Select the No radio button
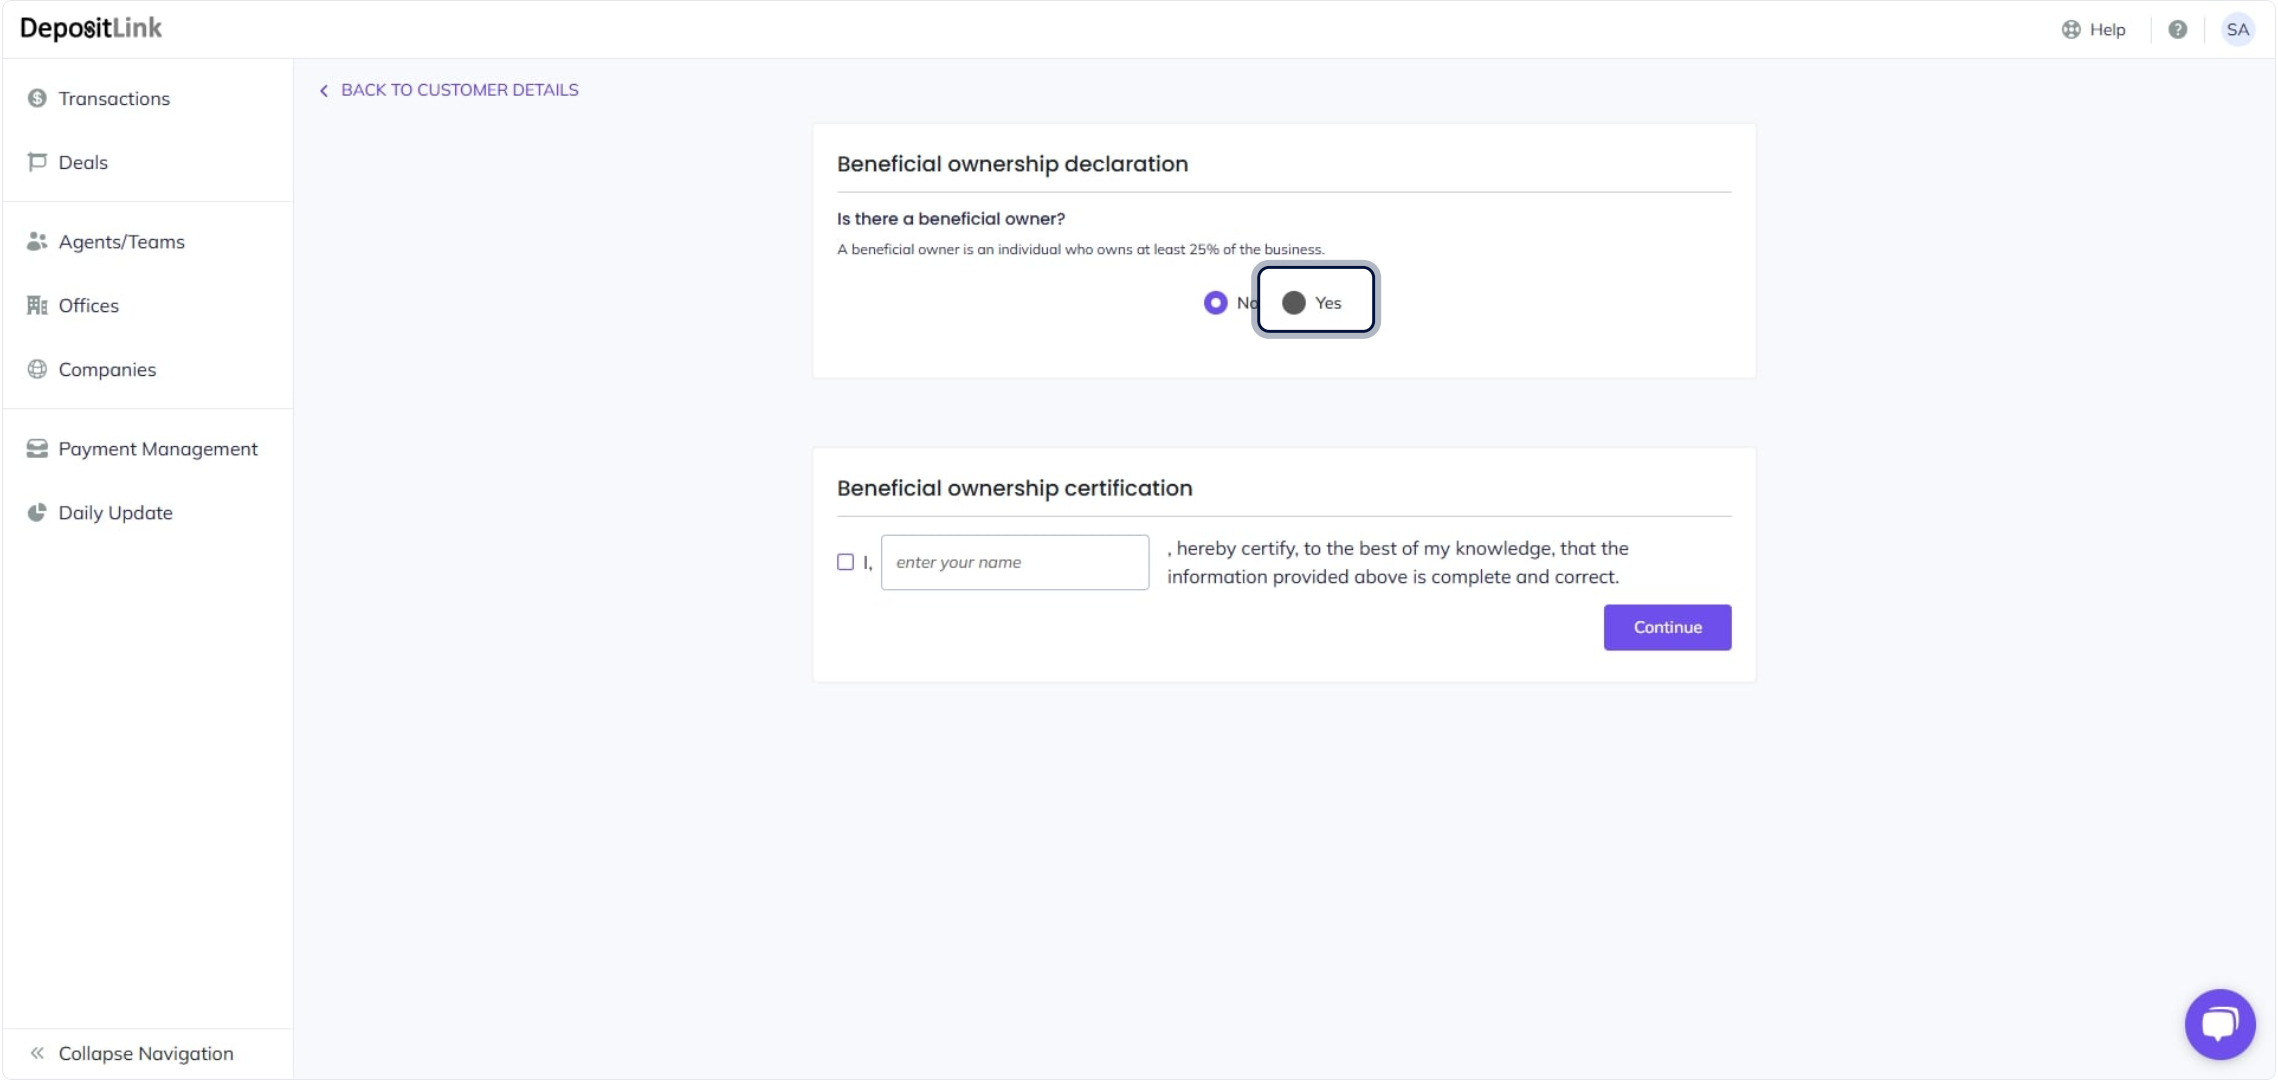This screenshot has width=2278, height=1080. (1215, 302)
